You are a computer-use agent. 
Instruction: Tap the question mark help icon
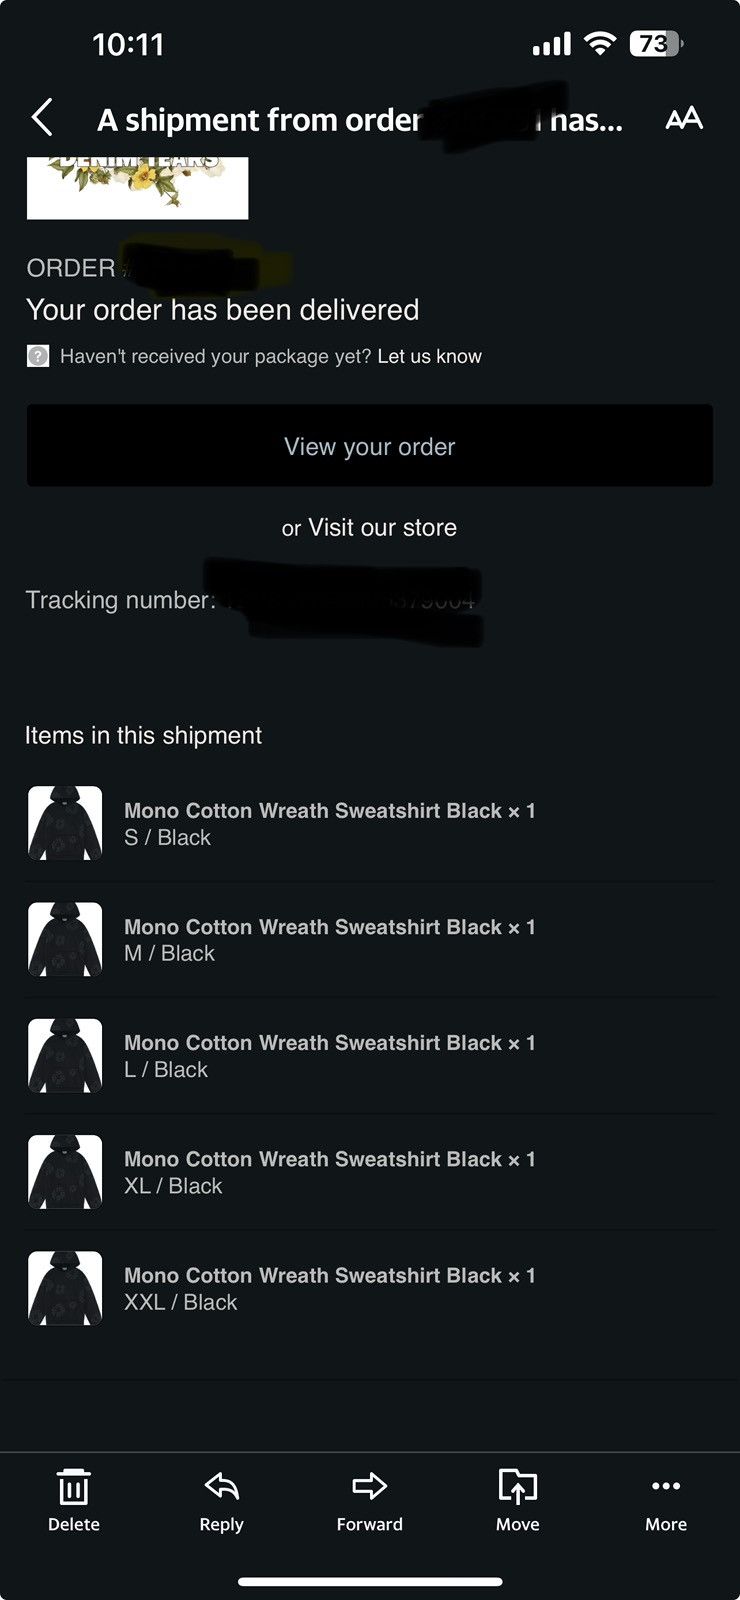[38, 356]
